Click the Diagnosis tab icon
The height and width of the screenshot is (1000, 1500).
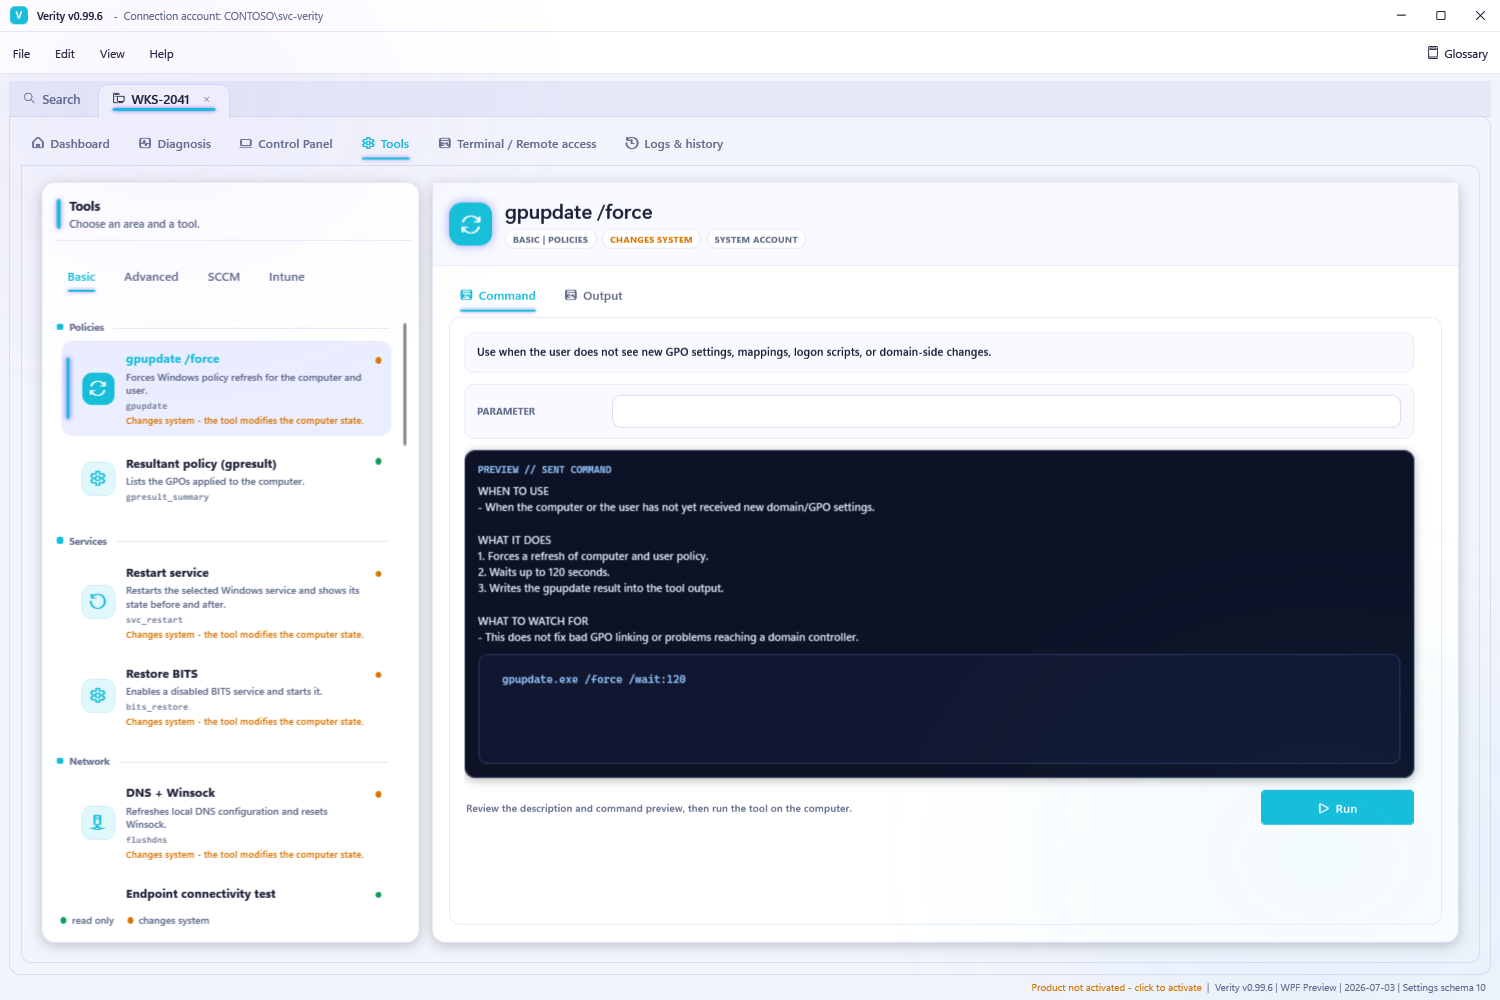(145, 143)
